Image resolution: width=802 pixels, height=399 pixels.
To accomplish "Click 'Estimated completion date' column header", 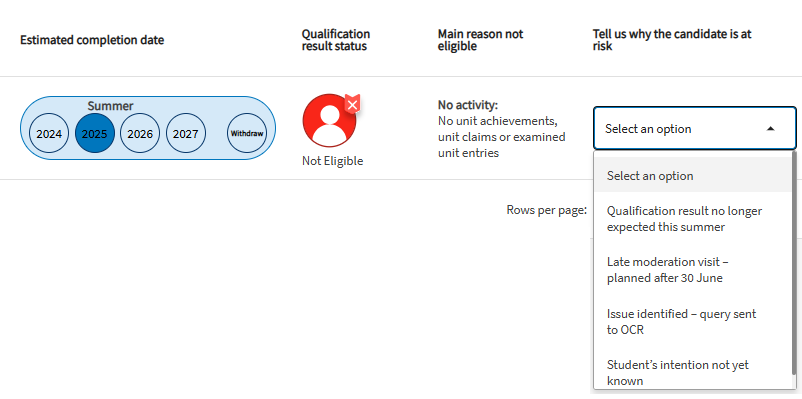I will (92, 40).
